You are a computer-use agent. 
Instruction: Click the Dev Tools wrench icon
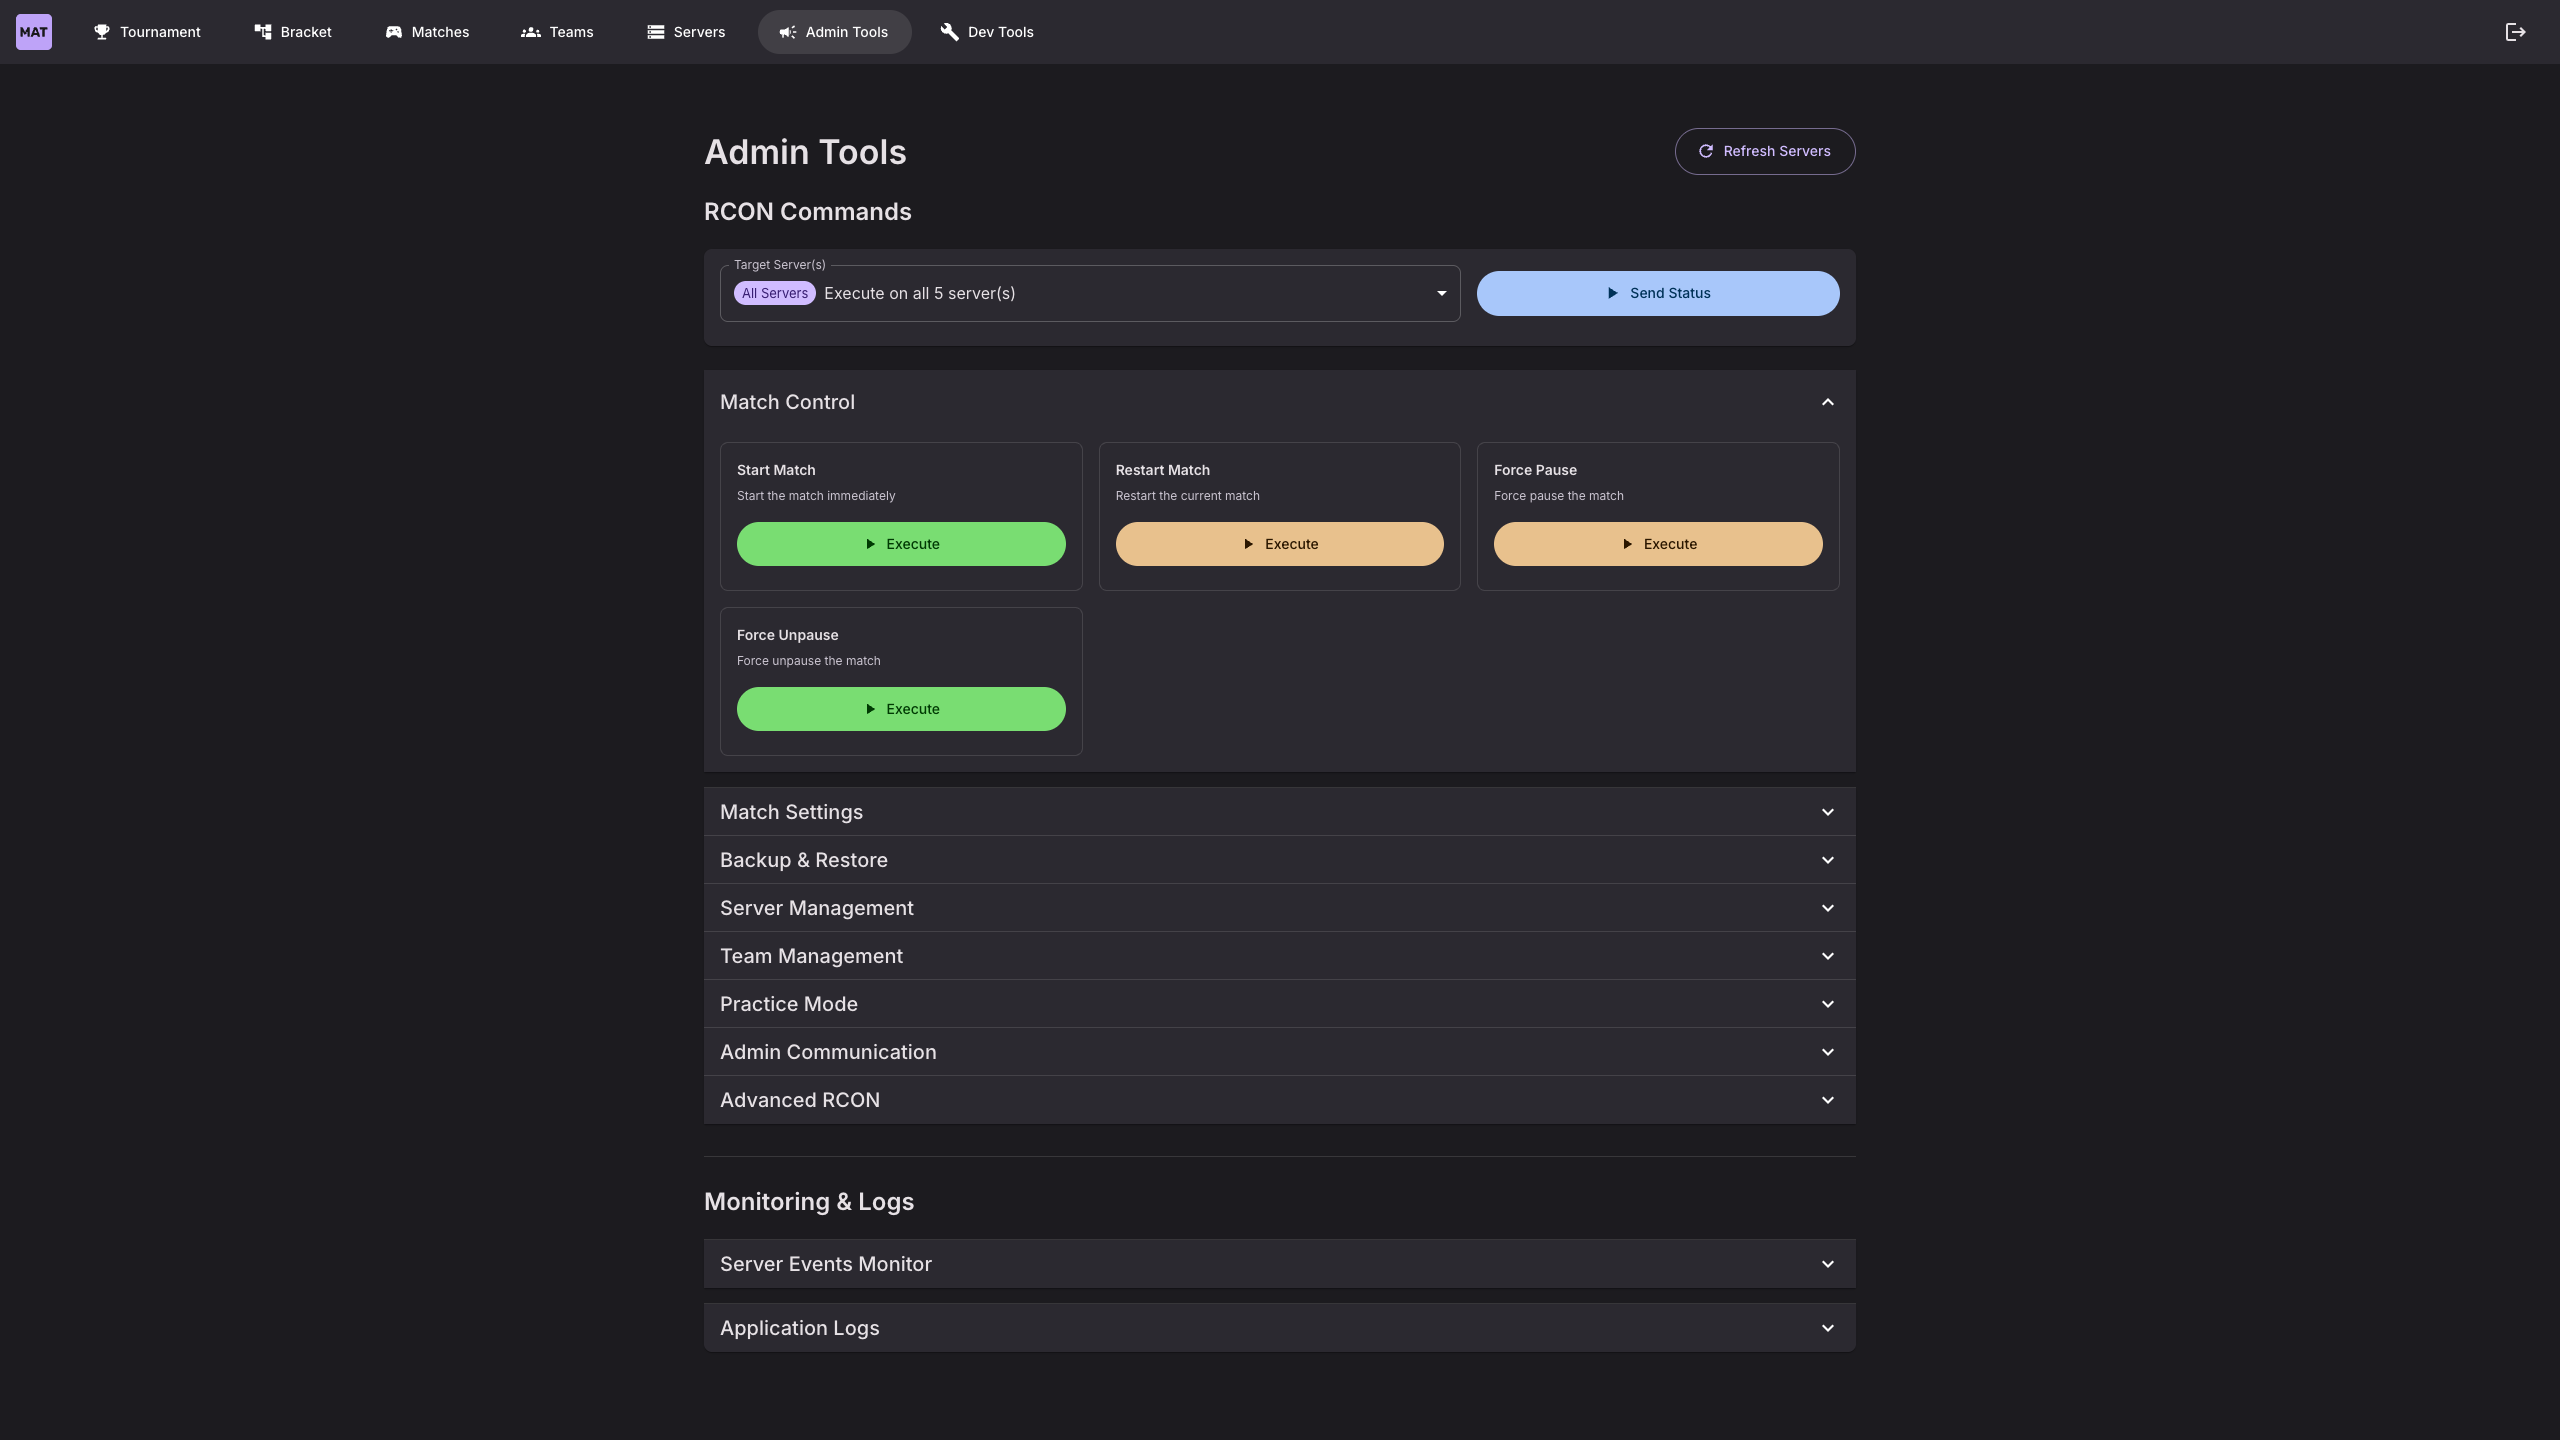pyautogui.click(x=949, y=32)
